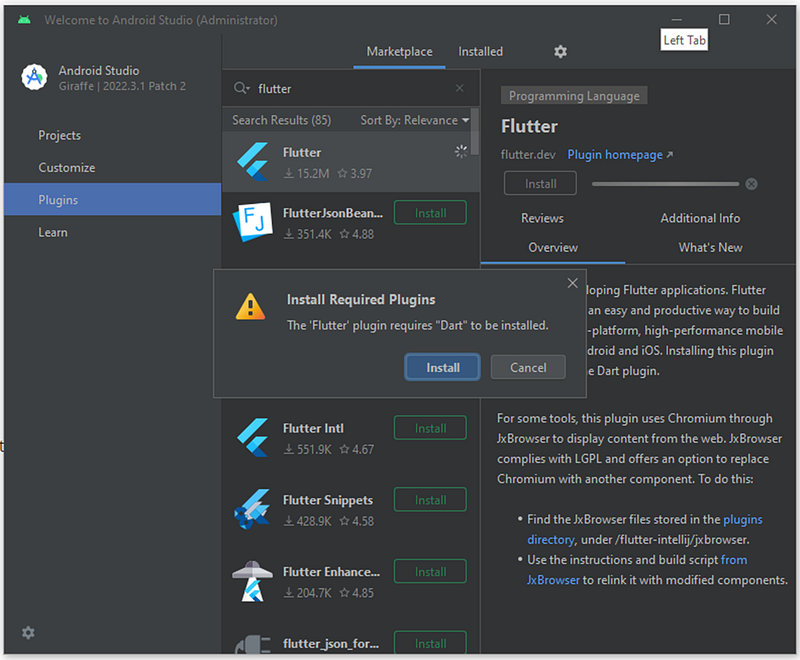Install the Flutter Intl plugin
This screenshot has width=800, height=660.
[430, 428]
